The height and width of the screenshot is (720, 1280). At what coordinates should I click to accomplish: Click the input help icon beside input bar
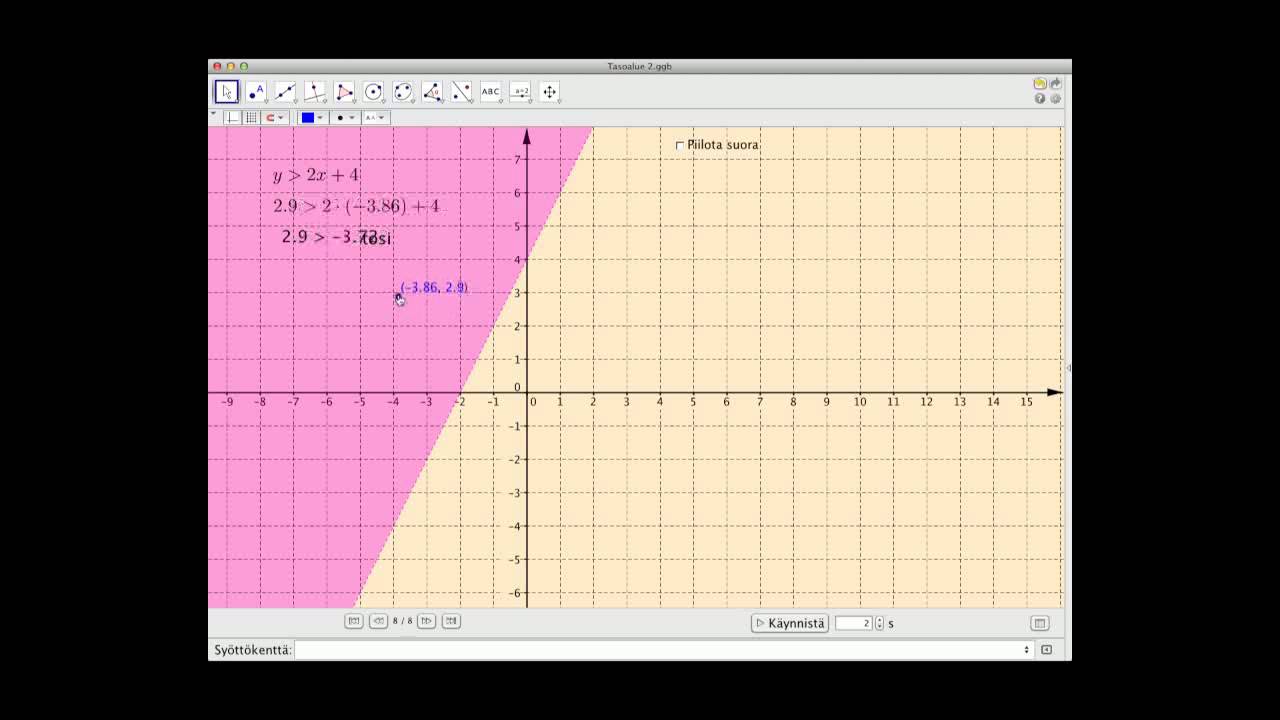[x=1047, y=650]
